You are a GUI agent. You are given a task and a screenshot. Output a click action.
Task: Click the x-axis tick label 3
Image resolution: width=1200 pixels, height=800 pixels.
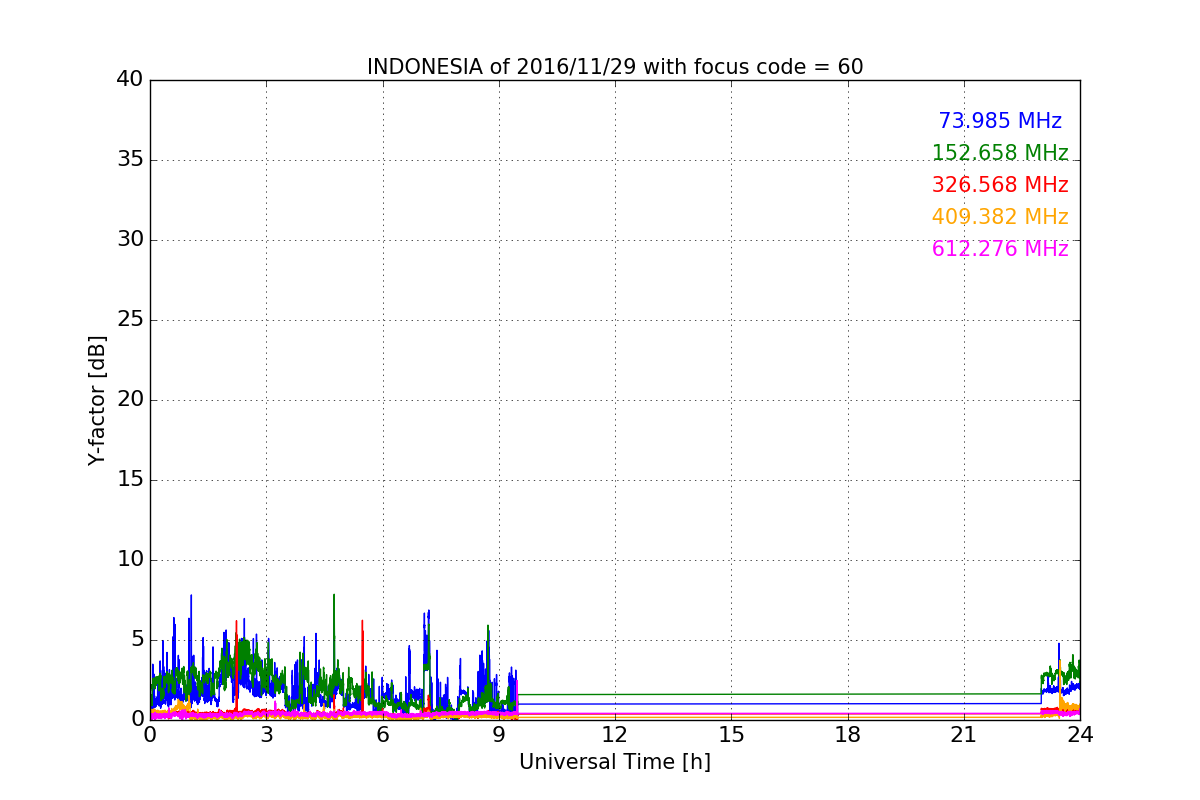pyautogui.click(x=266, y=735)
